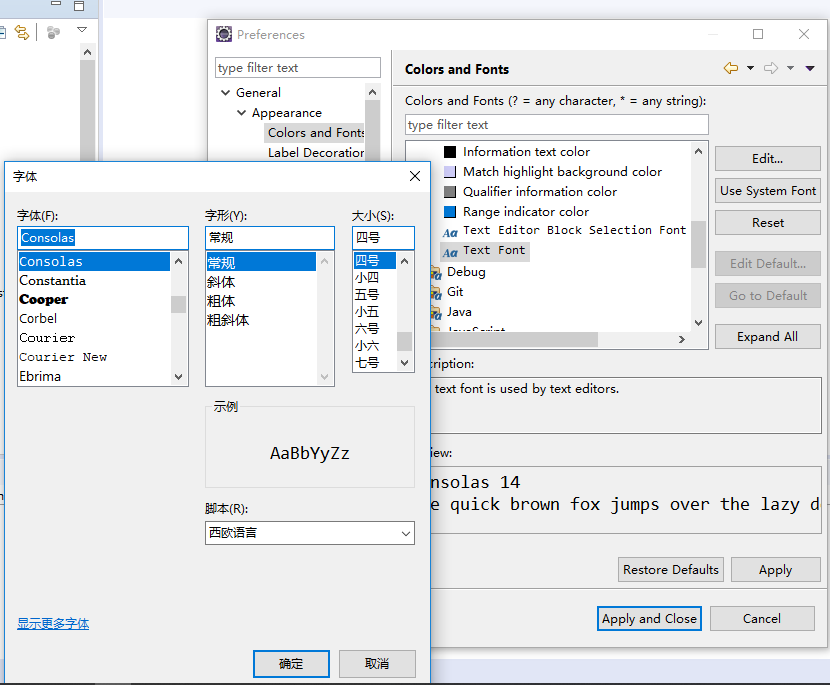Click the Reset button
Screen dimensions: 830x685
[768, 223]
